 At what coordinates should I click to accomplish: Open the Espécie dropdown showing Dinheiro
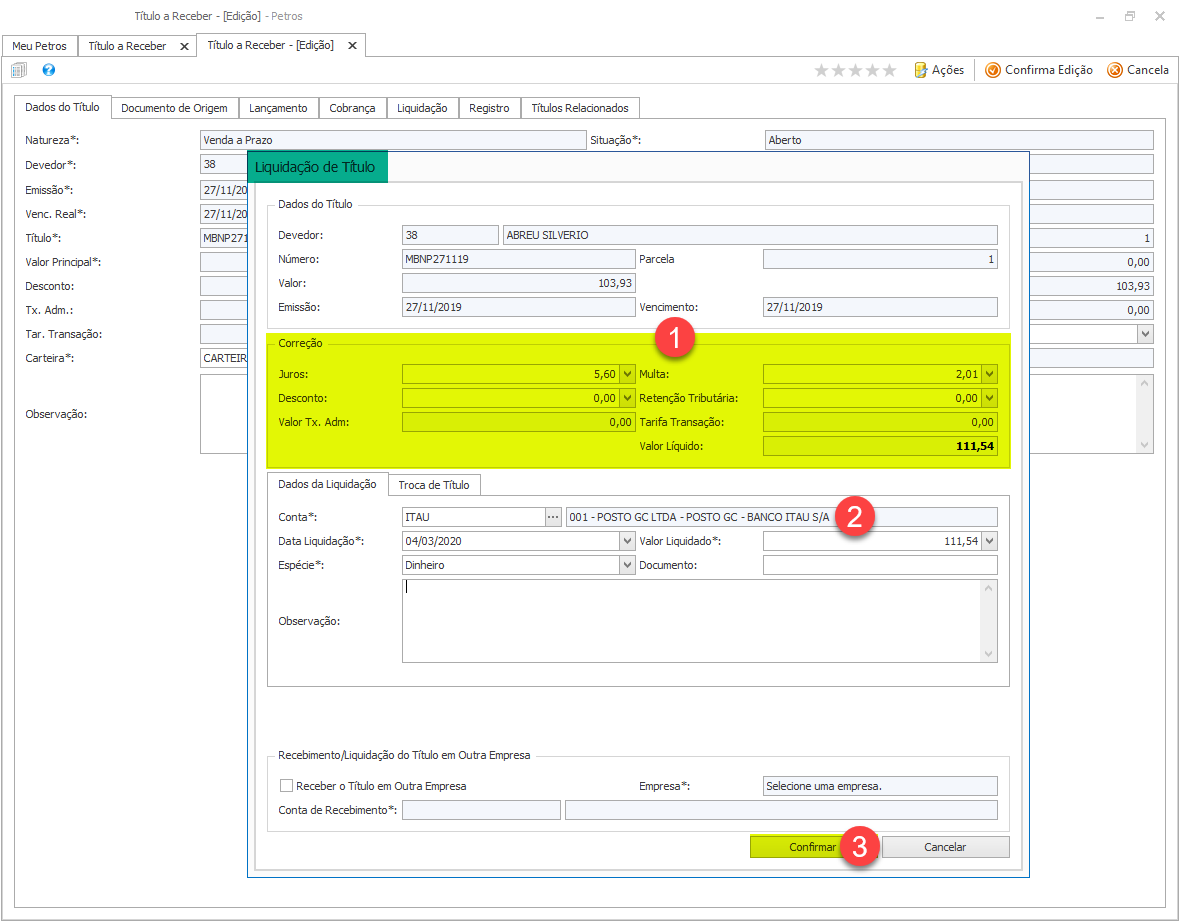(x=627, y=565)
